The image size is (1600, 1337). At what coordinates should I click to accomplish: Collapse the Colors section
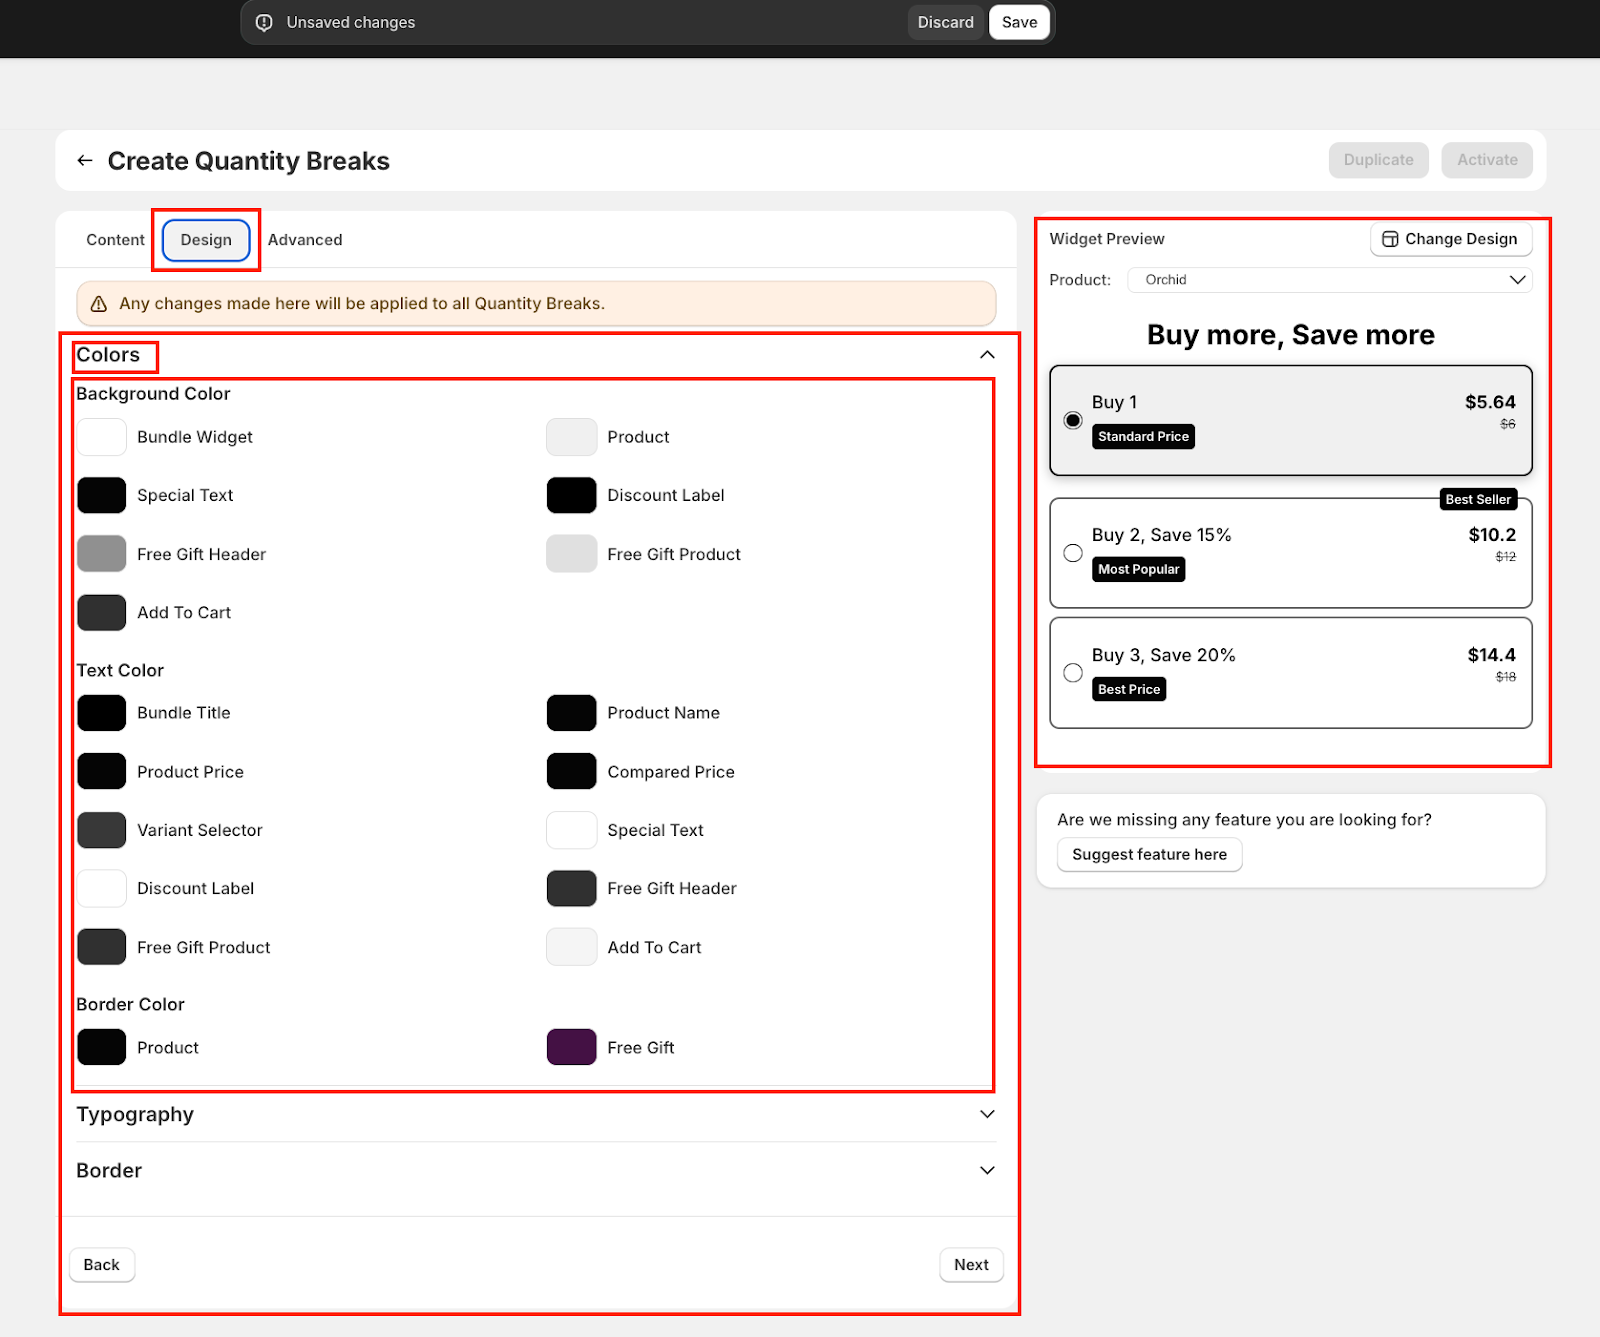tap(986, 355)
